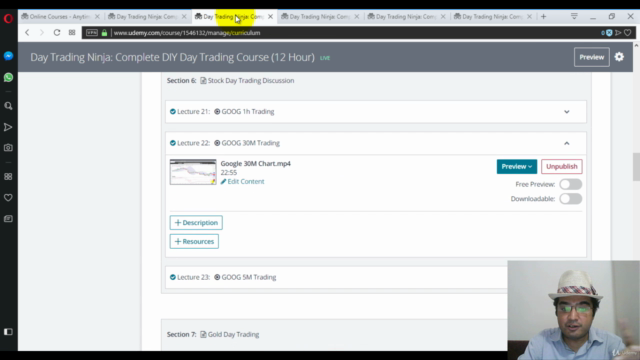Click the Section 7 document icon
The height and width of the screenshot is (360, 640).
click(203, 335)
